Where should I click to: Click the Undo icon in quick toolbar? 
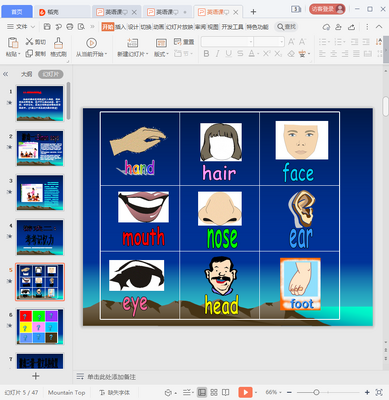[x=59, y=27]
